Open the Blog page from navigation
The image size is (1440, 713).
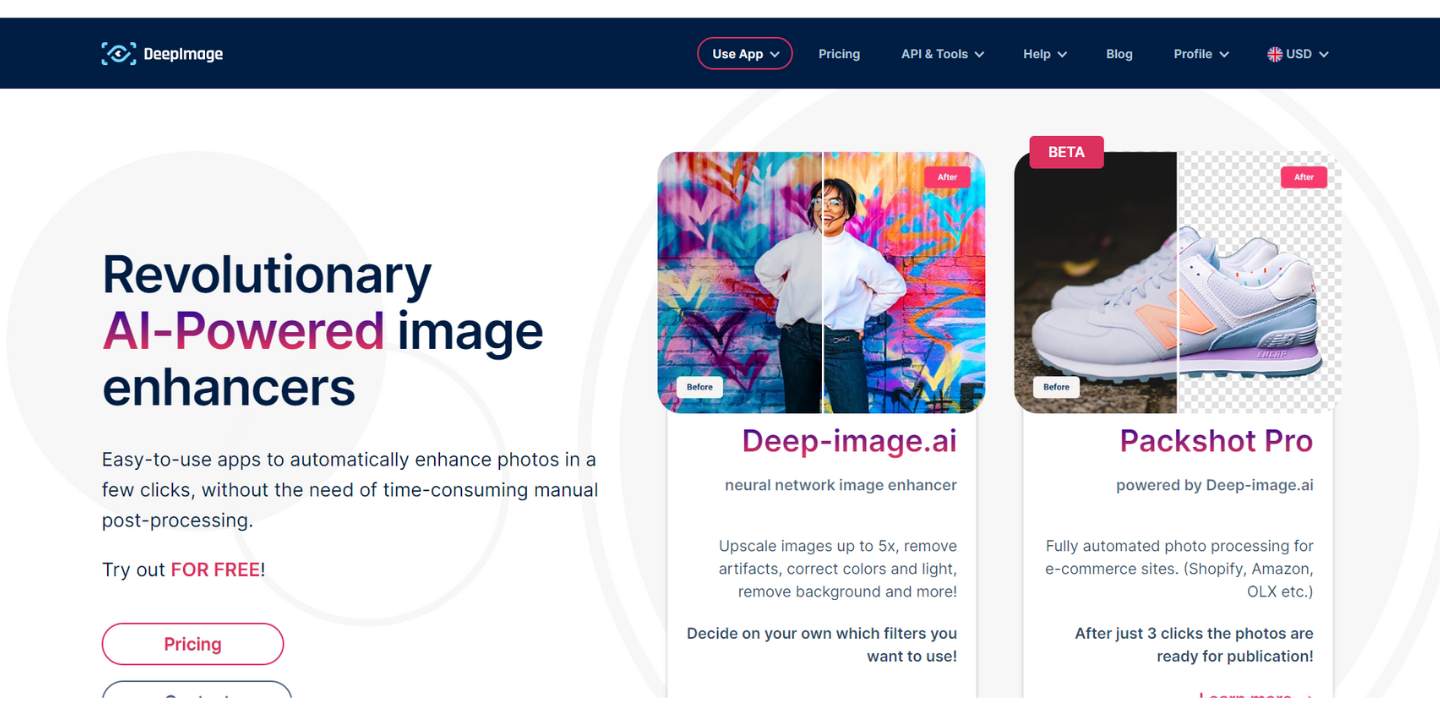tap(1119, 54)
